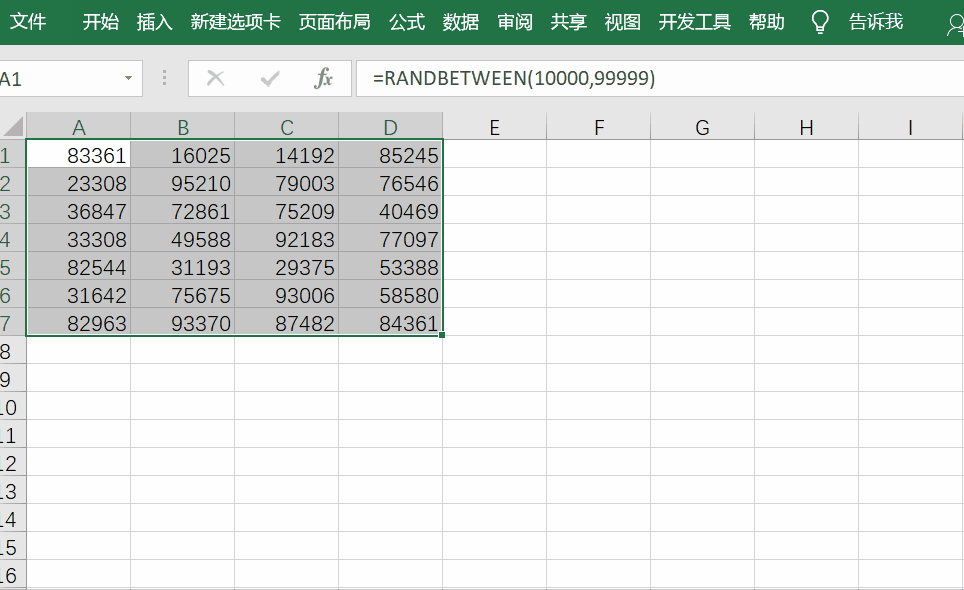This screenshot has height=590, width=964.
Task: Open the 新建选项卡 ribbon tab
Action: click(x=235, y=22)
